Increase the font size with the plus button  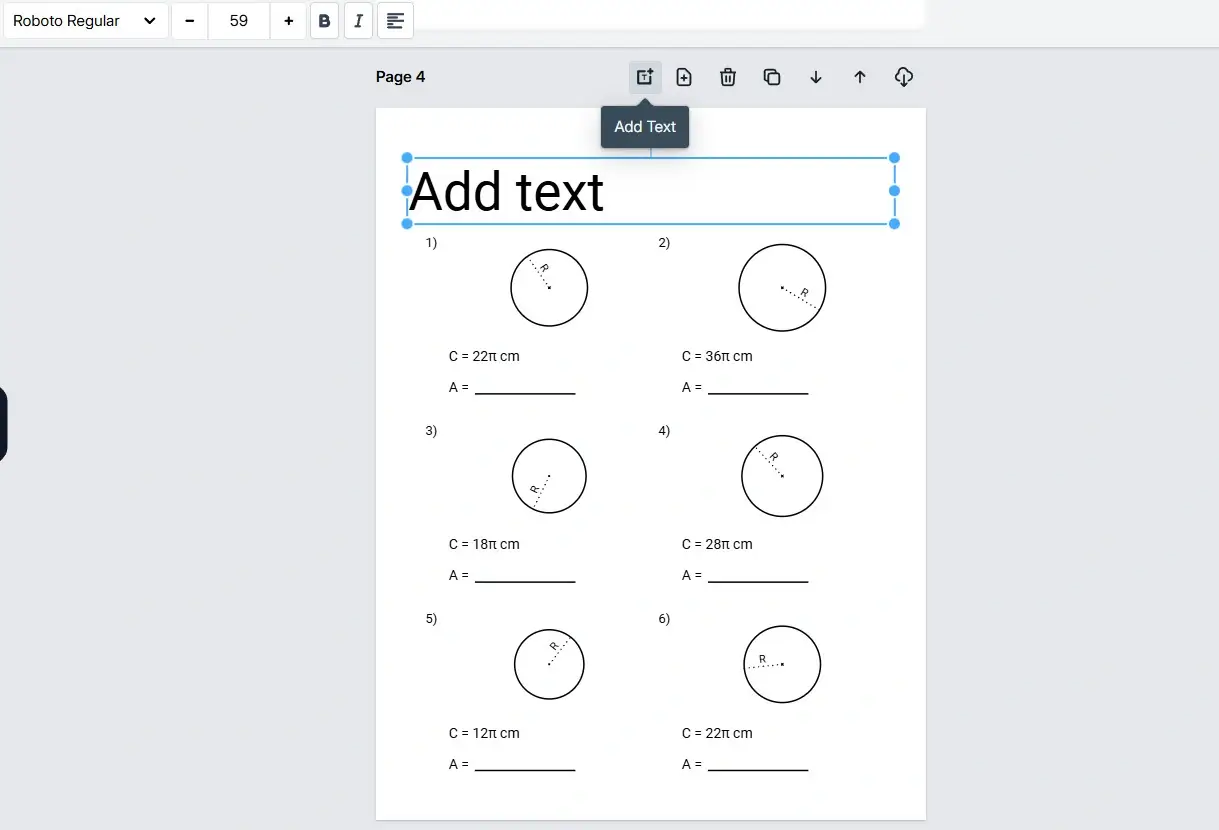click(288, 21)
